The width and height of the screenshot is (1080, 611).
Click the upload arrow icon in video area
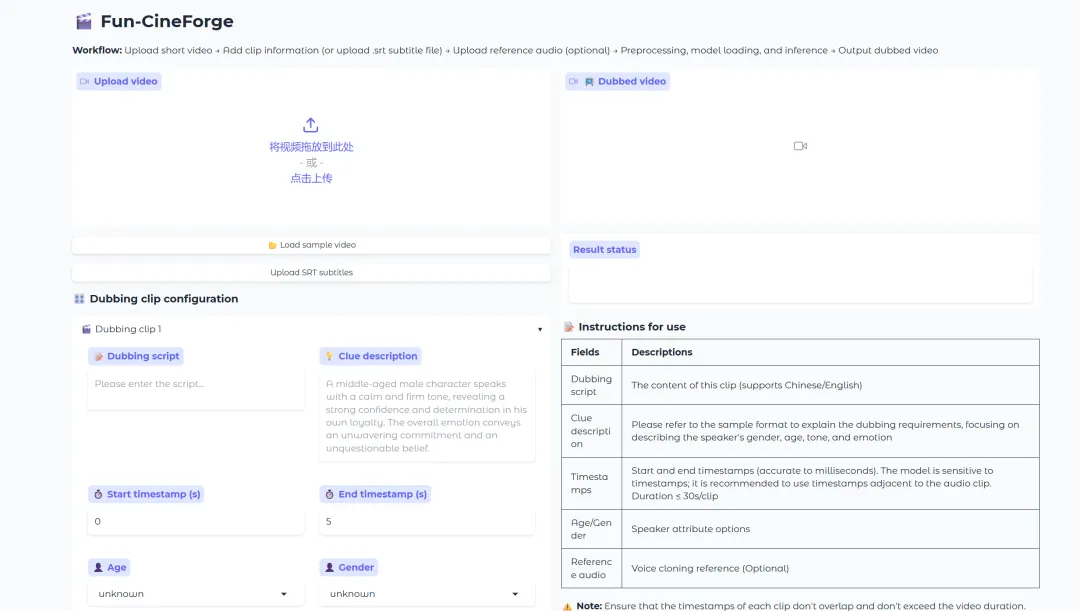click(x=310, y=125)
